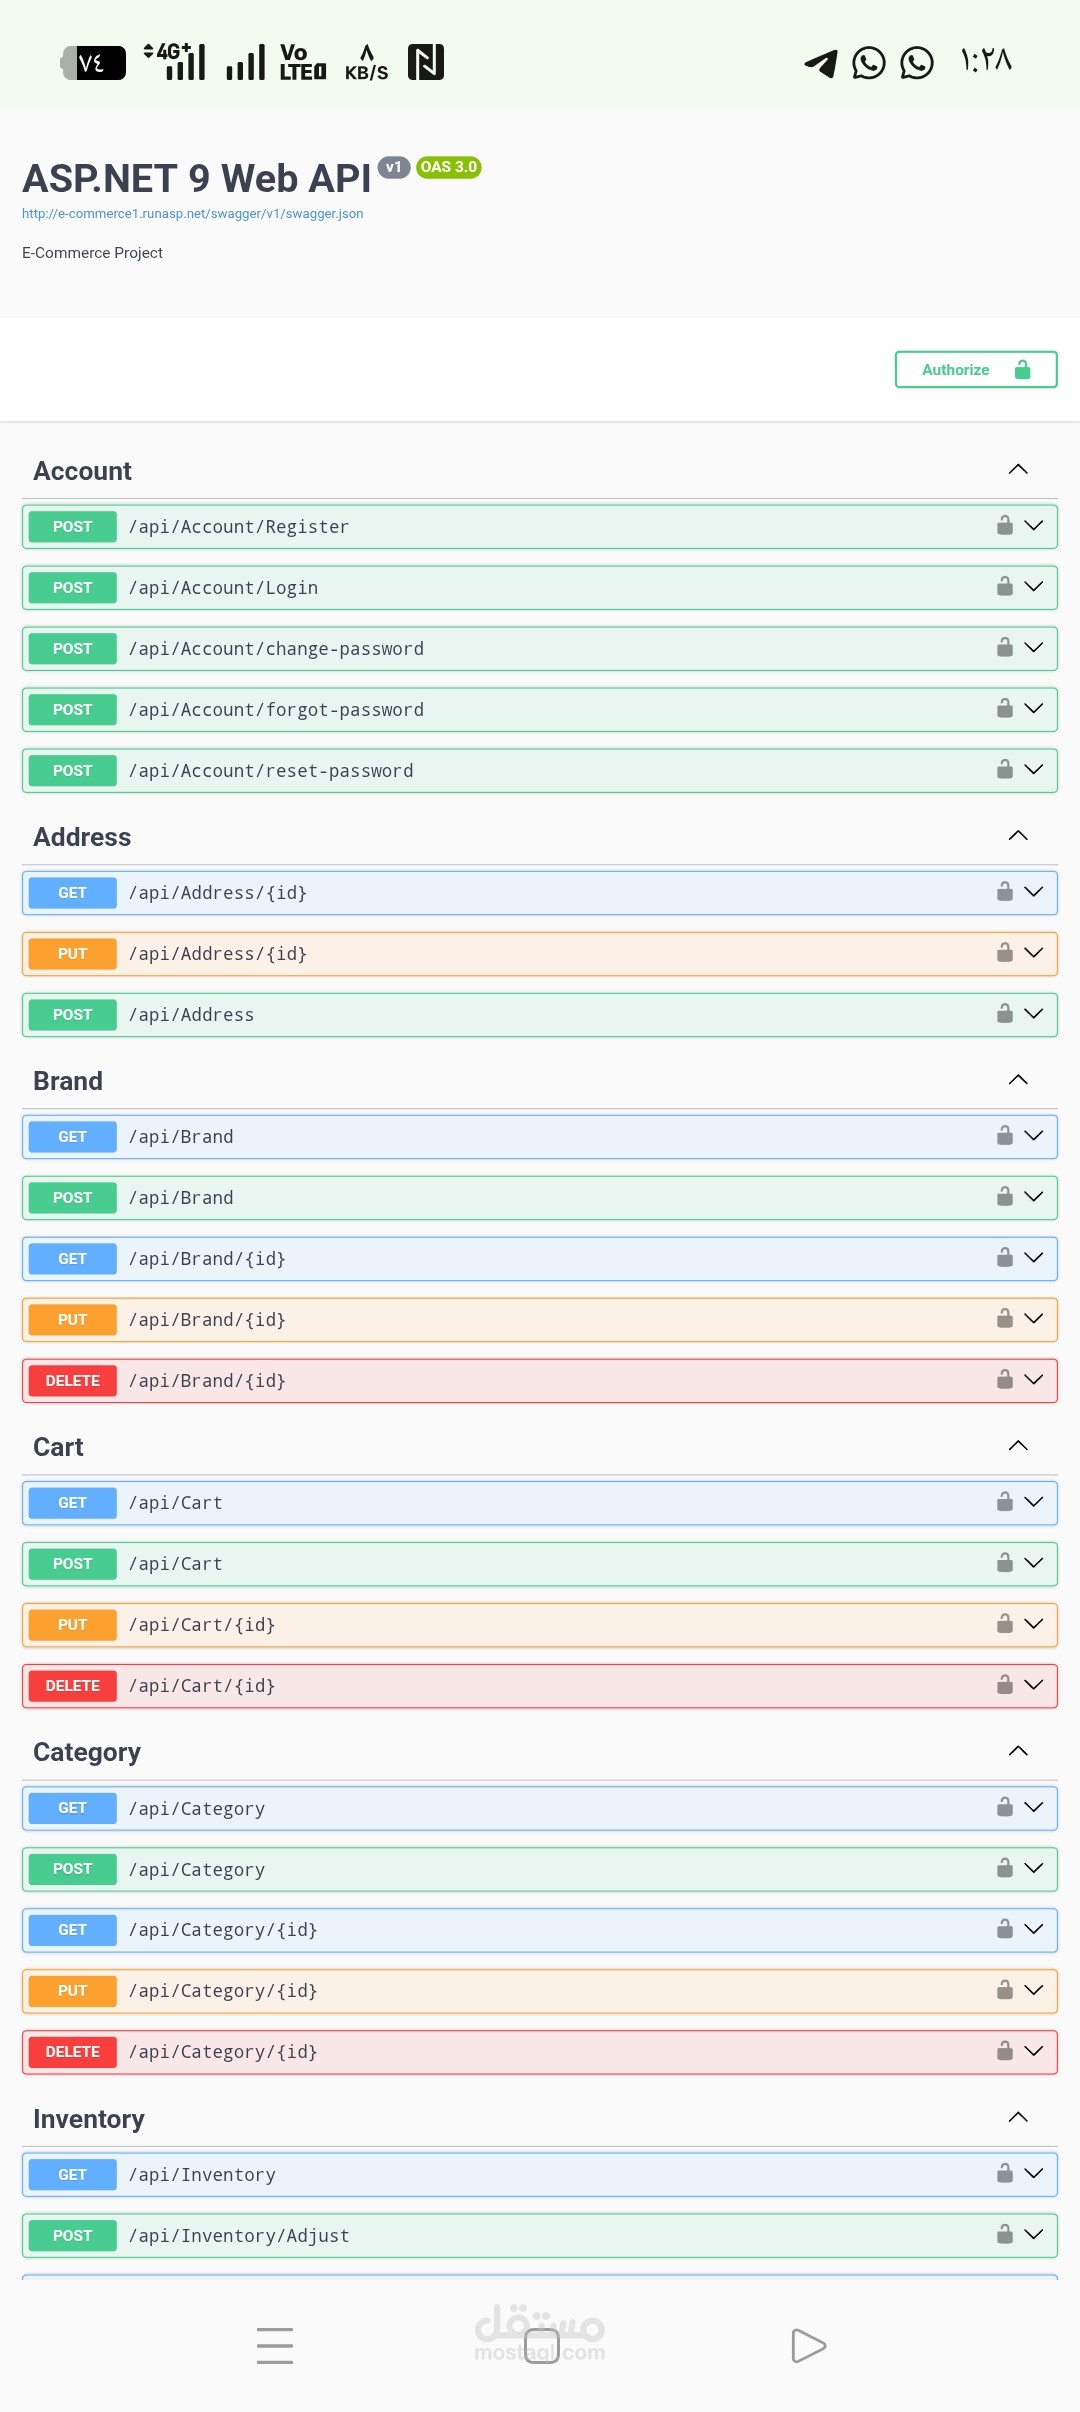Click lock icon on GET /api/Category
This screenshot has width=1080, height=2412.
(1005, 1806)
